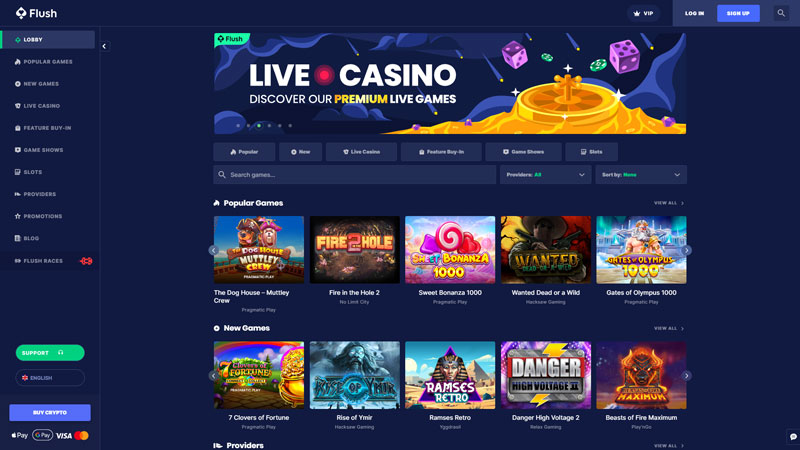800x450 pixels.
Task: Expand the Providers filter dropdown
Action: pos(545,174)
